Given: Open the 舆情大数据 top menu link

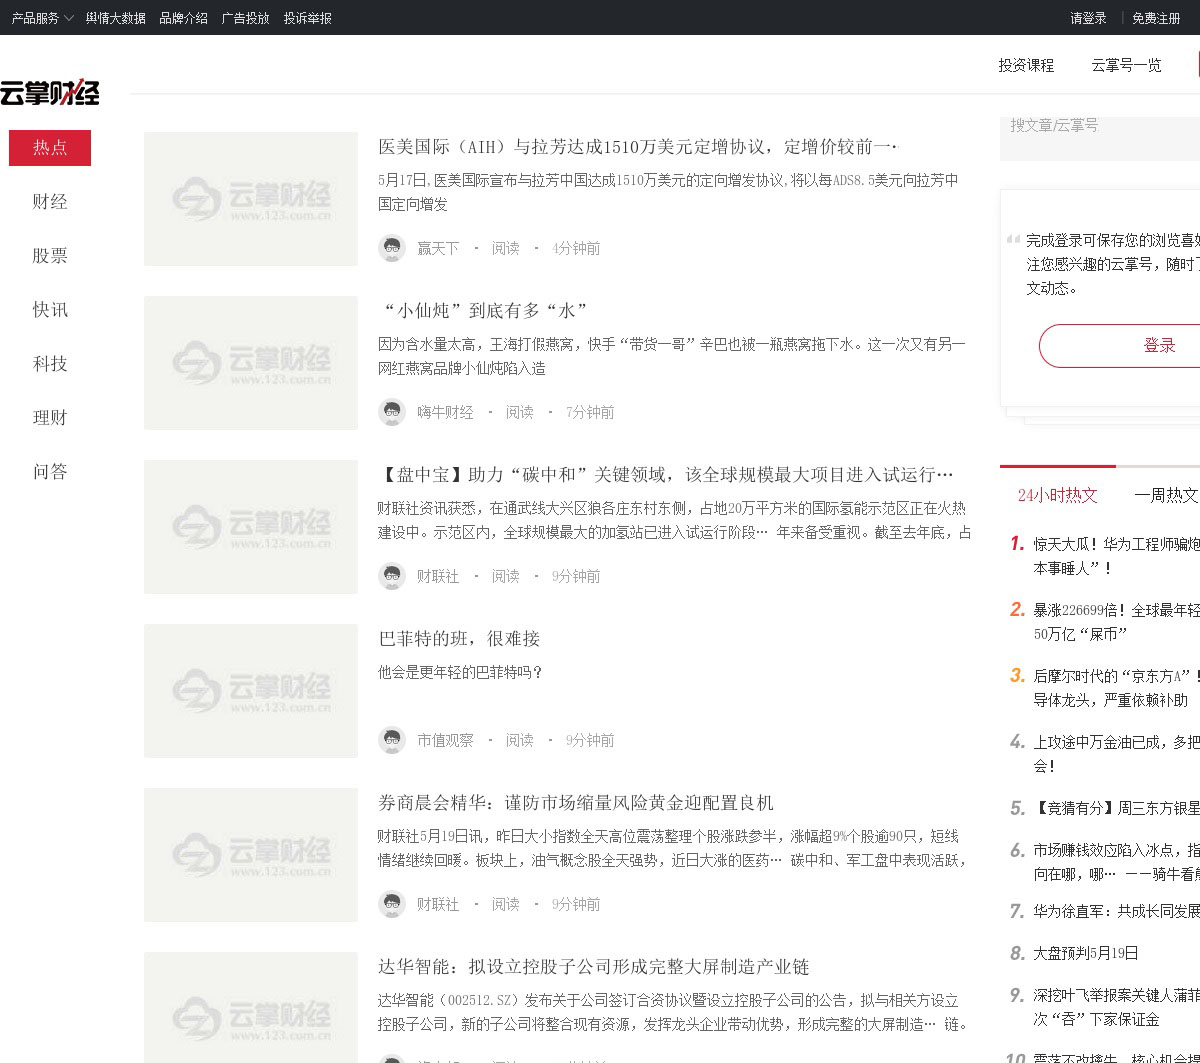Looking at the screenshot, I should 115,18.
